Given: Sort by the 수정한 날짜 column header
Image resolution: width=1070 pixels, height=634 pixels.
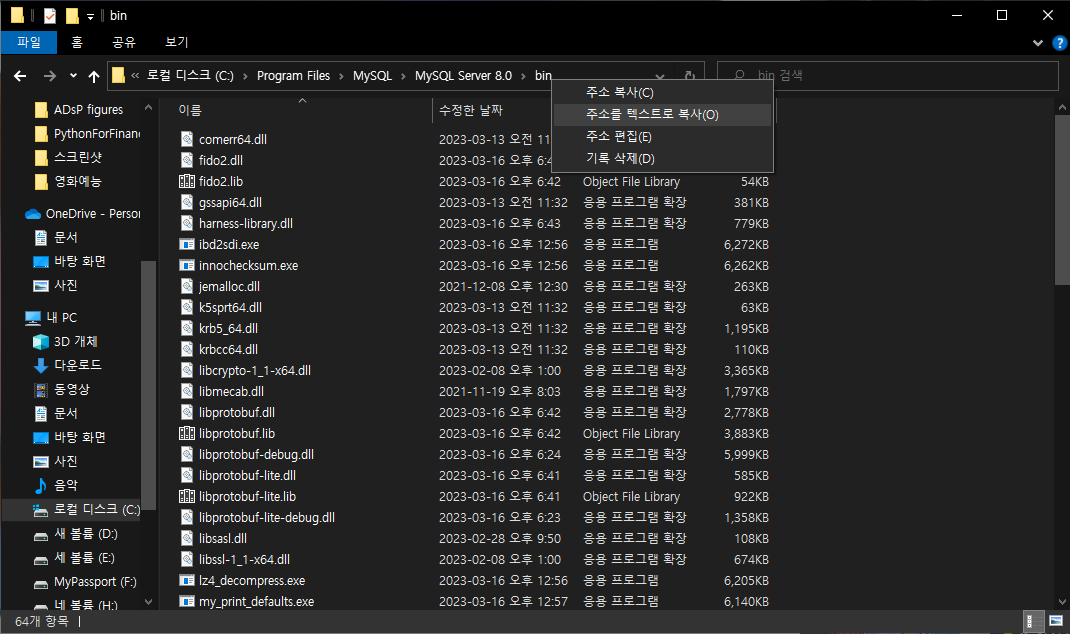Looking at the screenshot, I should coord(471,110).
